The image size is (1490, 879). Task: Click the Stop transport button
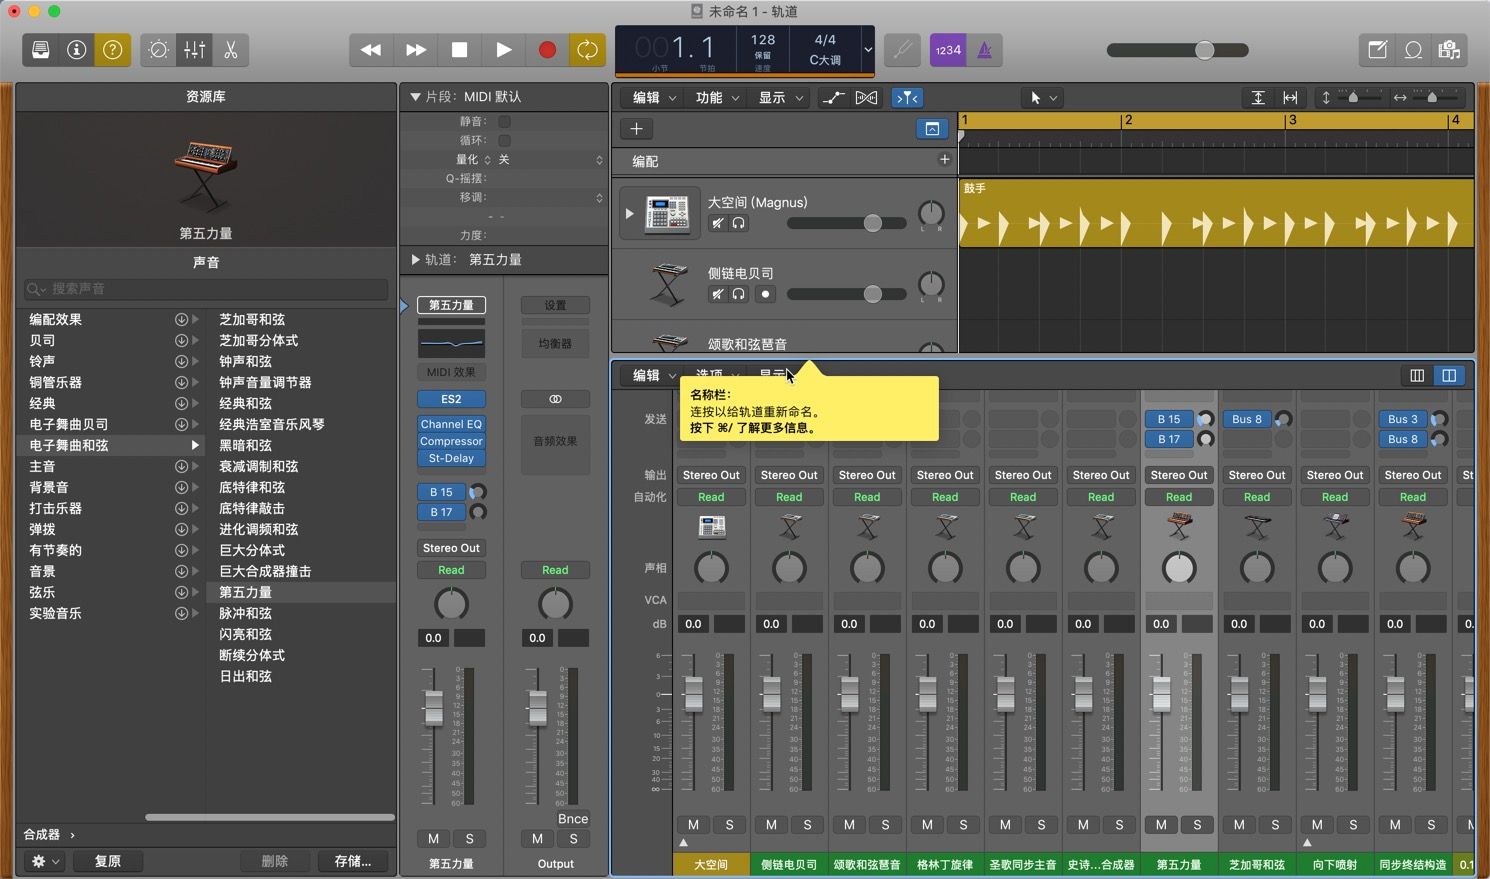tap(459, 50)
